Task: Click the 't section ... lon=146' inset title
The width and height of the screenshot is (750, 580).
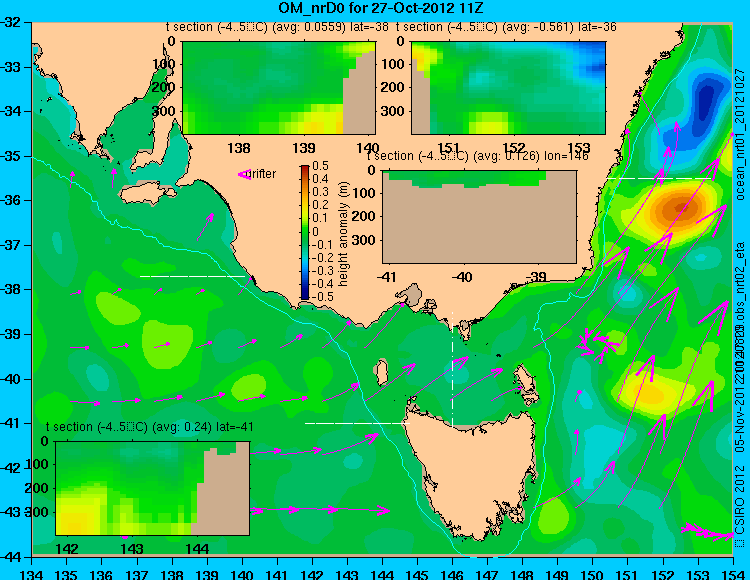Action: (x=478, y=156)
